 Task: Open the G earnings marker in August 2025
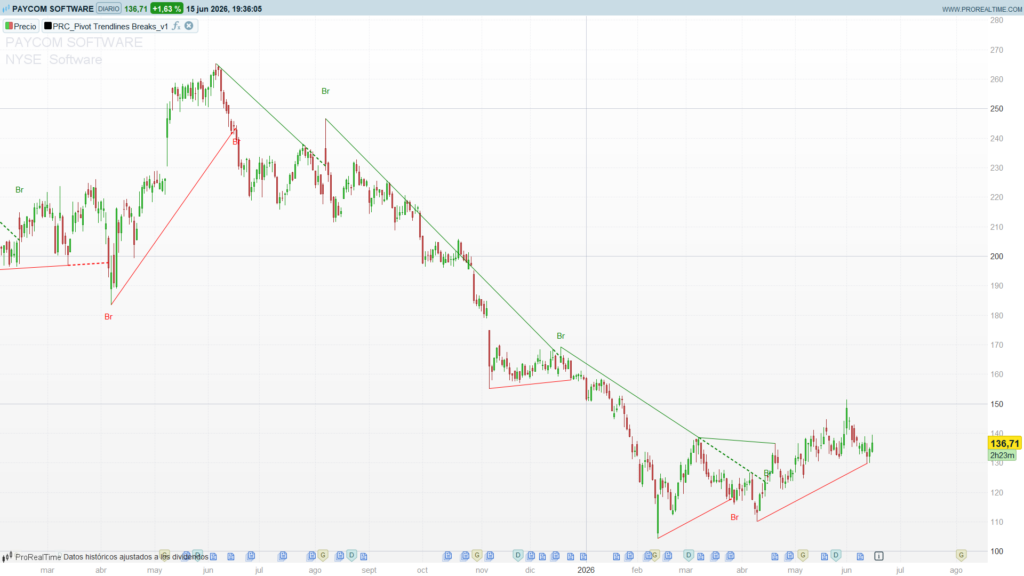[x=323, y=555]
